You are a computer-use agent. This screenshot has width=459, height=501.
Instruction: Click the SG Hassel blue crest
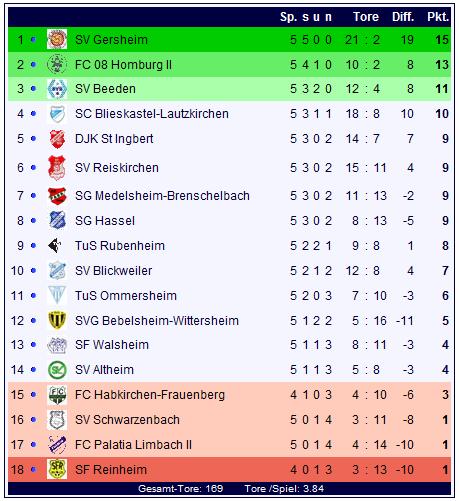57,220
